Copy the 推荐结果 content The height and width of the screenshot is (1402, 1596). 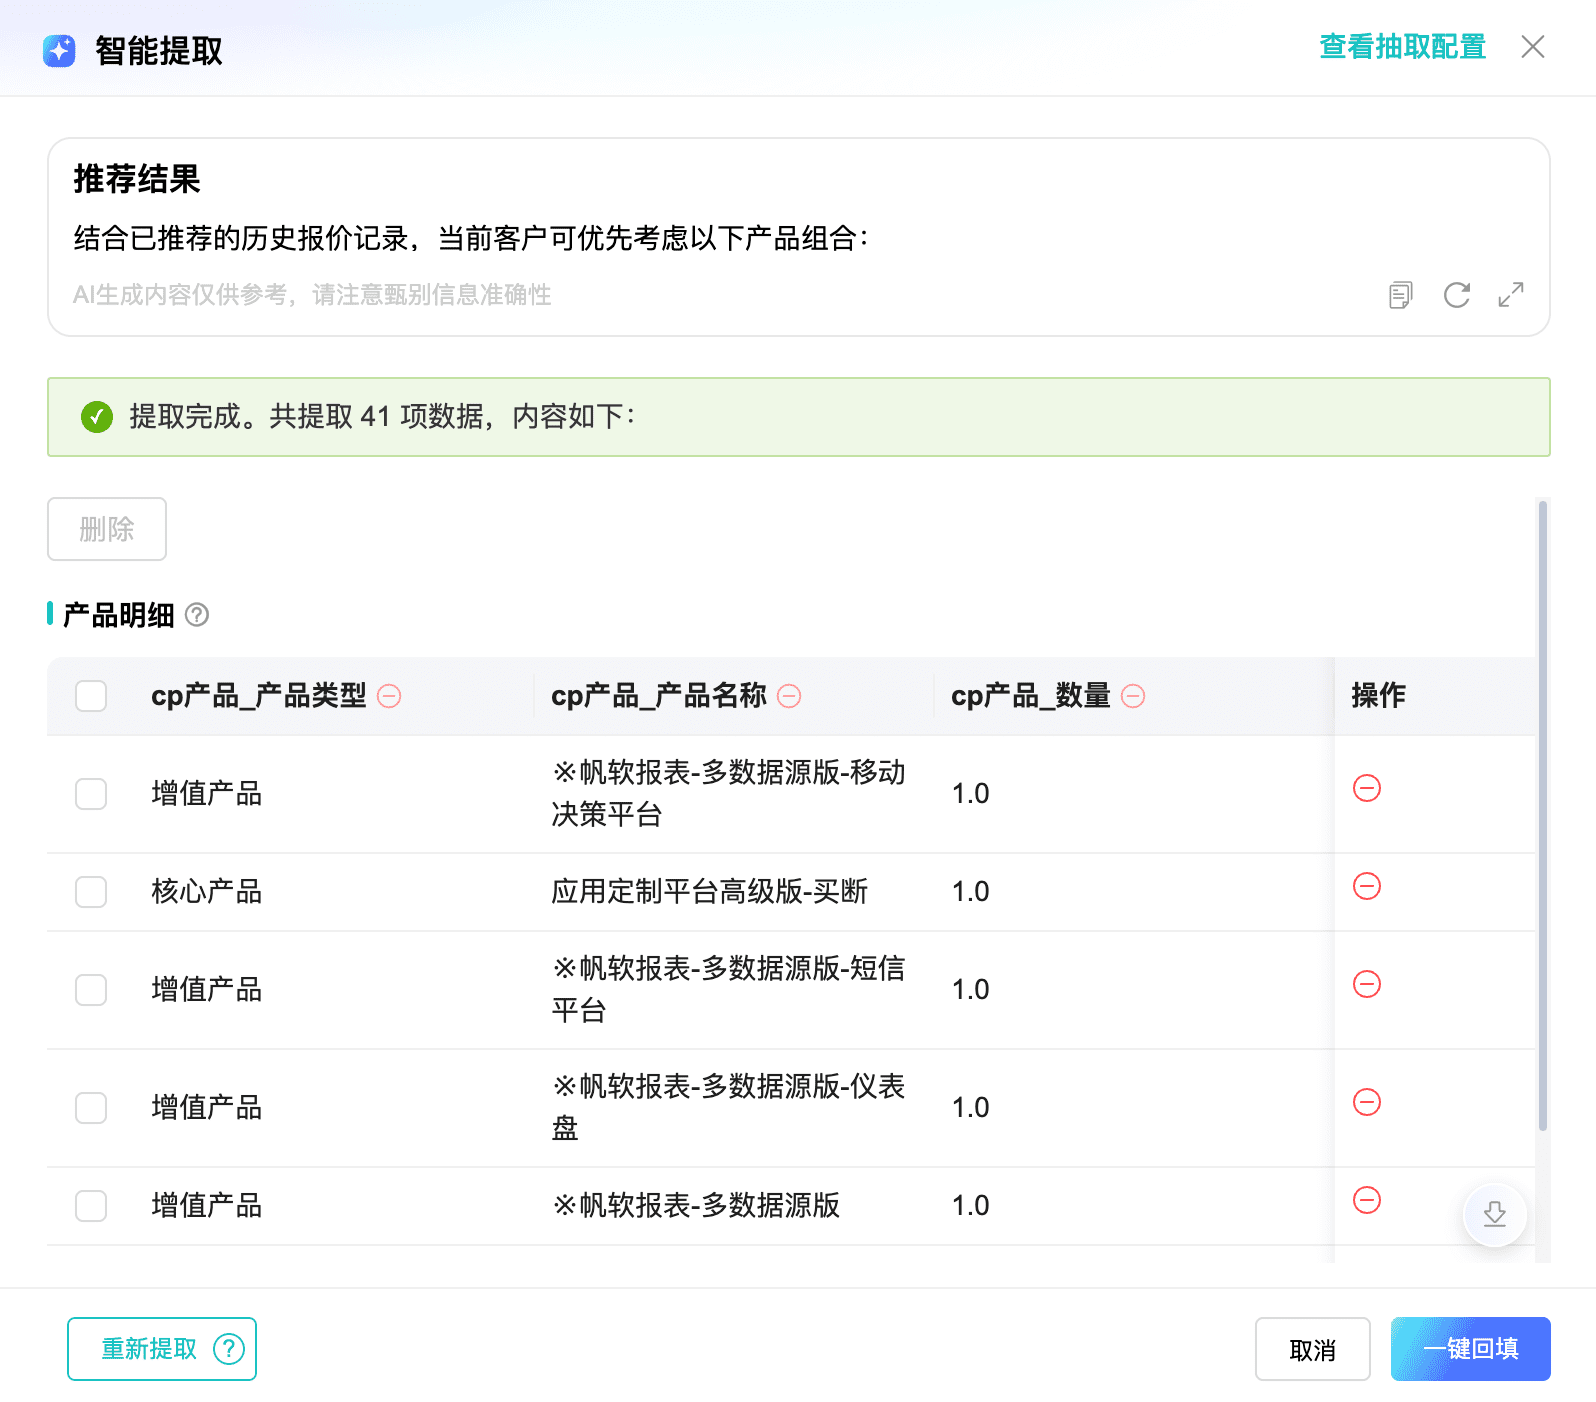[1401, 295]
